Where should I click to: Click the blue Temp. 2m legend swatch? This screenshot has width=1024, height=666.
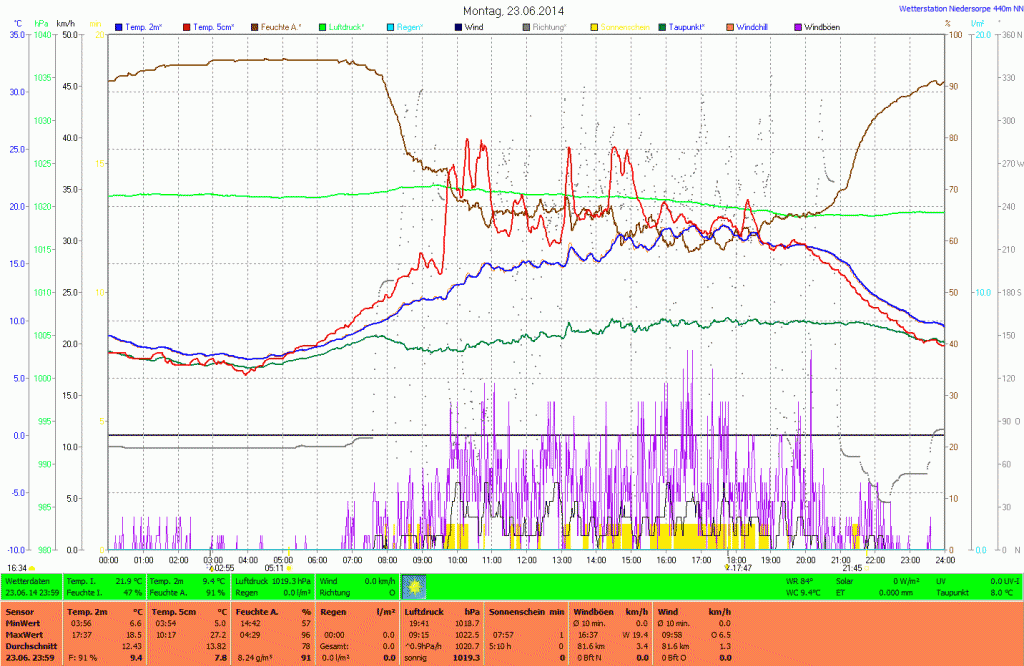(x=119, y=26)
